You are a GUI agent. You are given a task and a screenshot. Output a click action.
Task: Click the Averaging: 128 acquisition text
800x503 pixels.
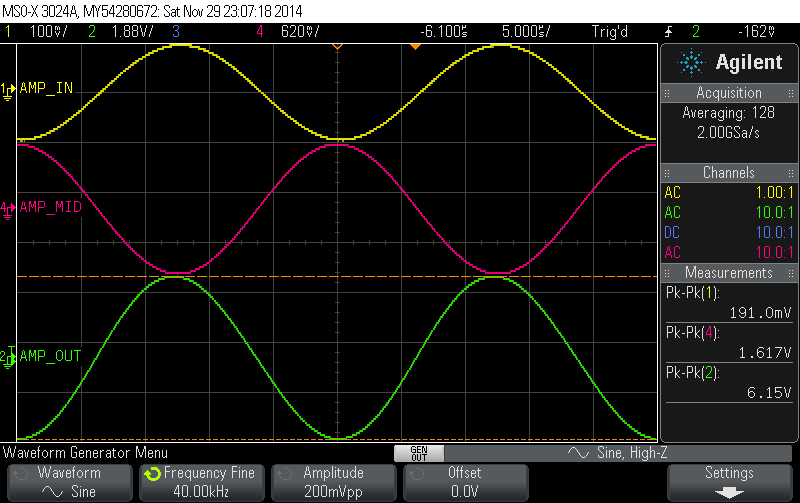point(729,113)
